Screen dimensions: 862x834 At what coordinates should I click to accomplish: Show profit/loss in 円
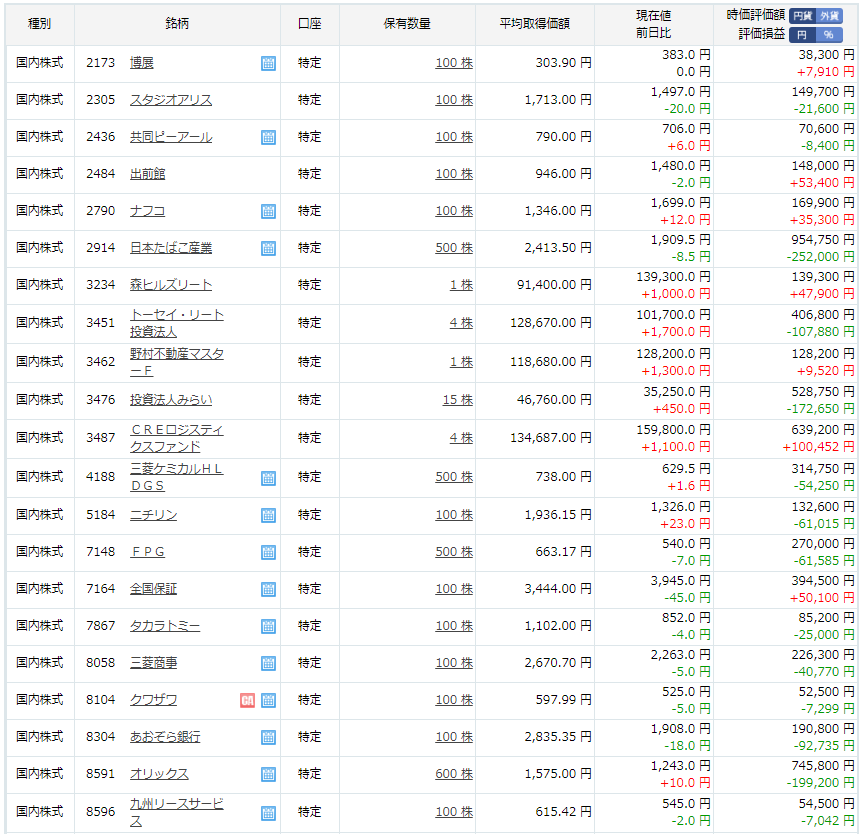[803, 35]
